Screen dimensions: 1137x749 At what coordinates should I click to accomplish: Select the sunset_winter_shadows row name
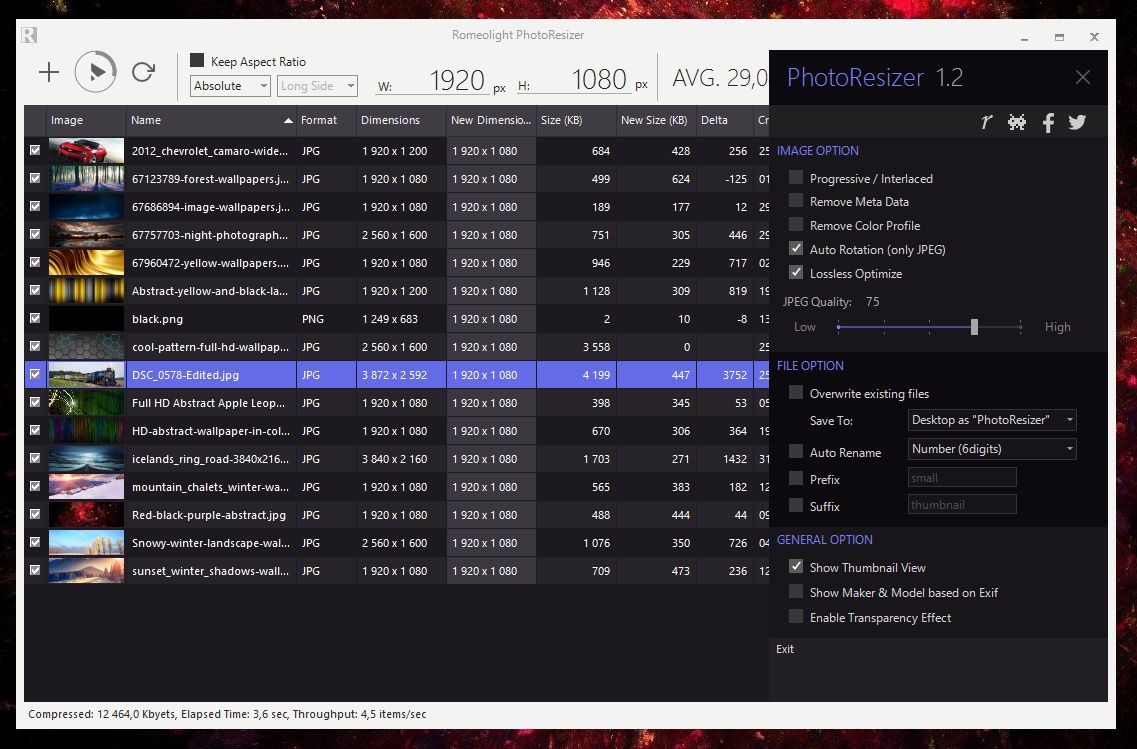point(210,571)
